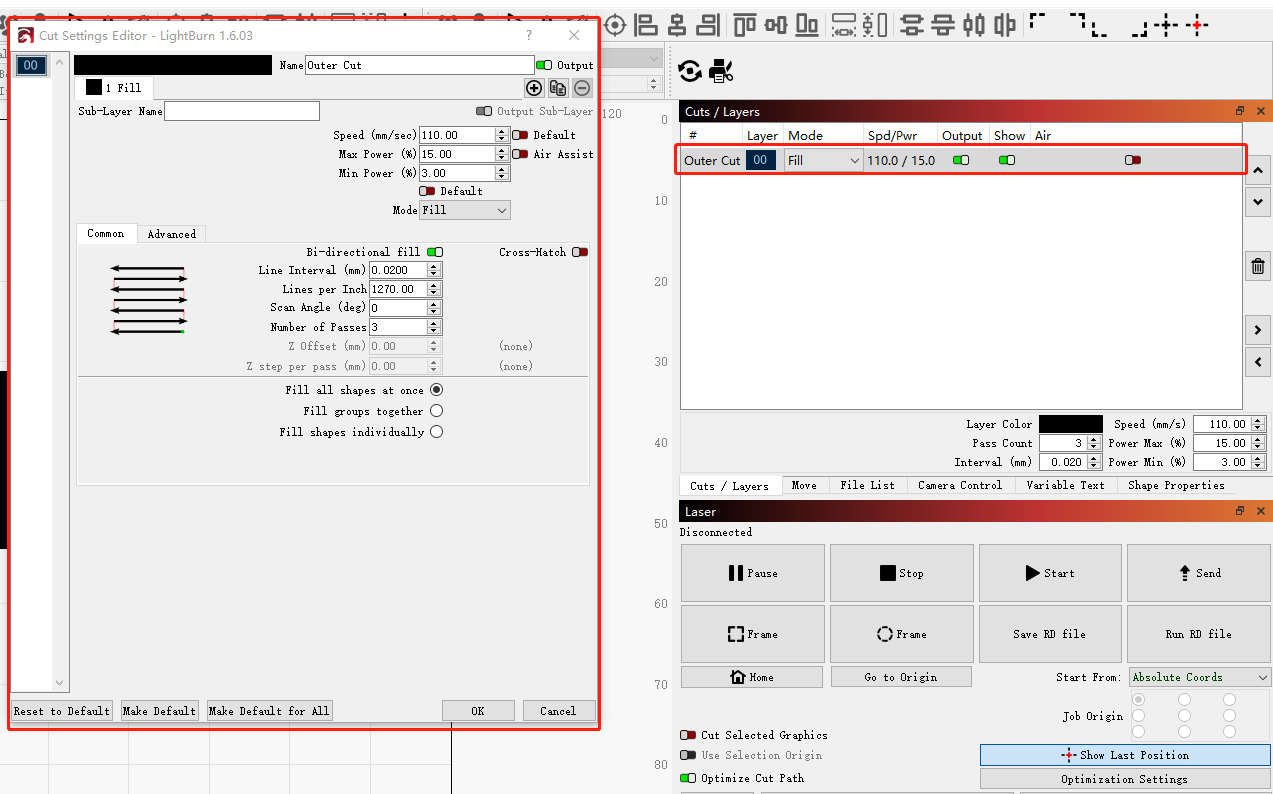Click the Go to Origin button
The height and width of the screenshot is (794, 1273).
point(901,677)
